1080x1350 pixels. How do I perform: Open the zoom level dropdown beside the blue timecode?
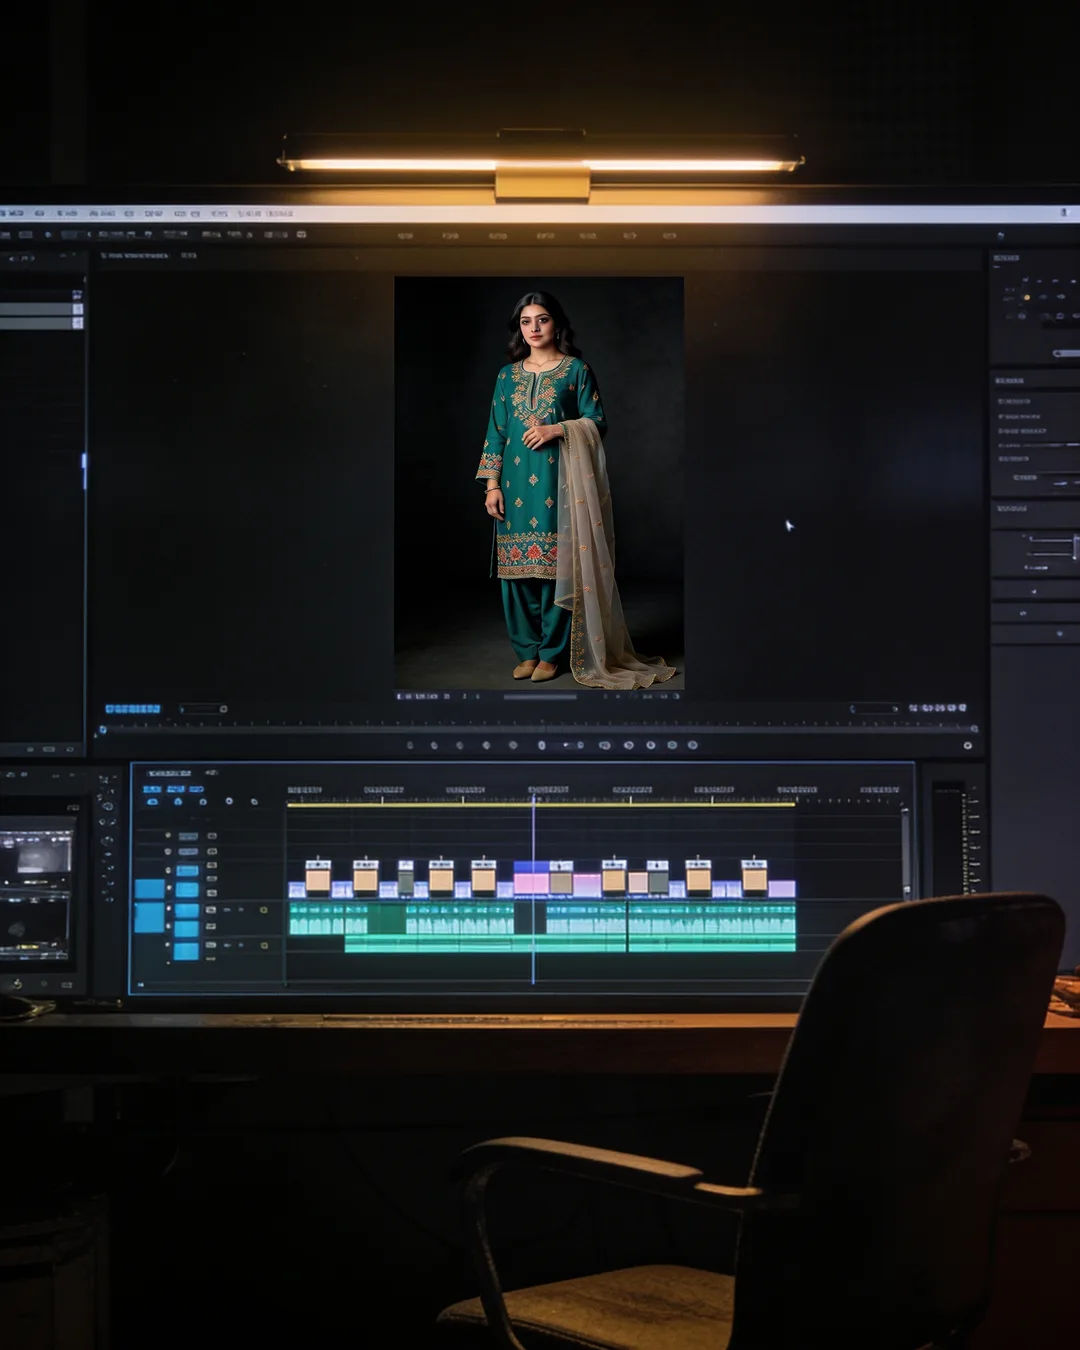(x=203, y=709)
